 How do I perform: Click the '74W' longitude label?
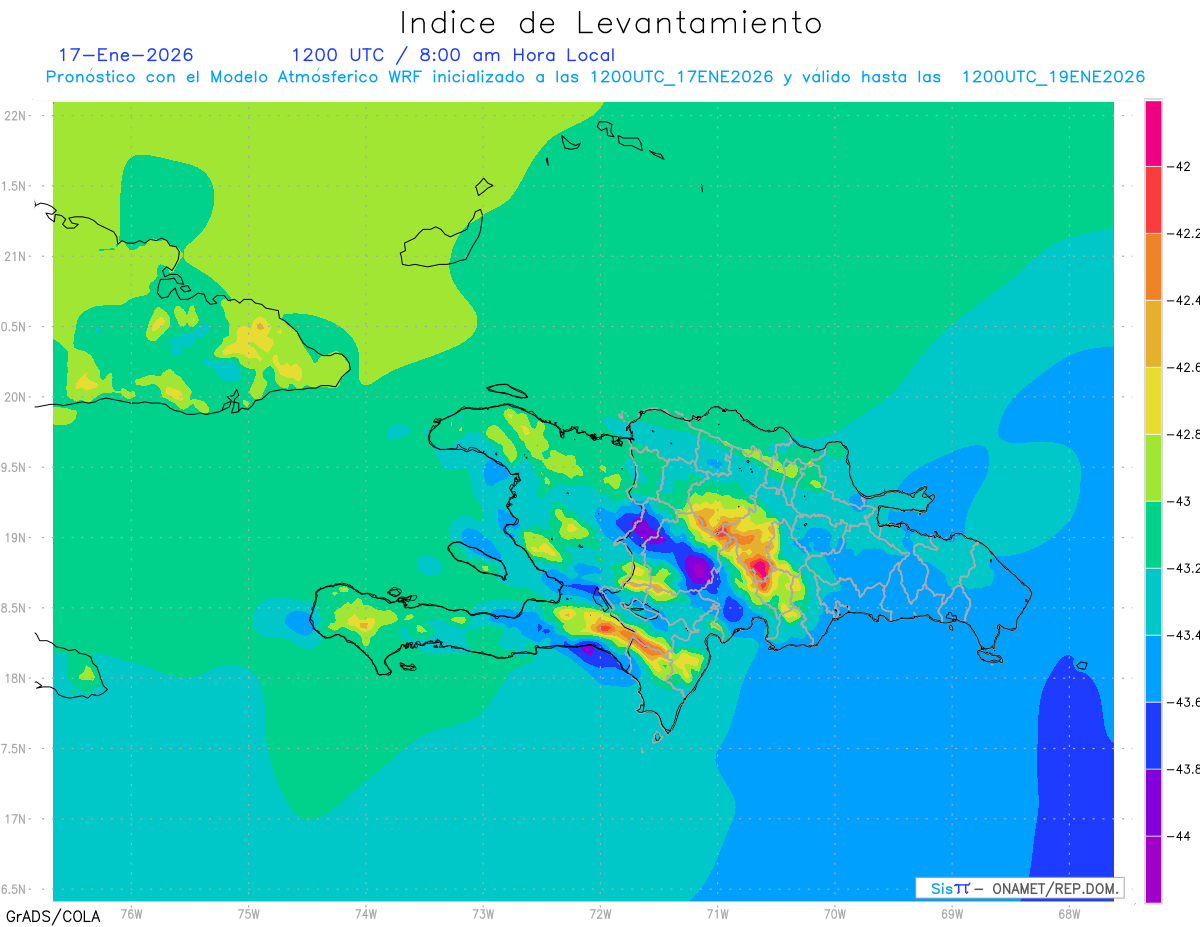(x=365, y=914)
